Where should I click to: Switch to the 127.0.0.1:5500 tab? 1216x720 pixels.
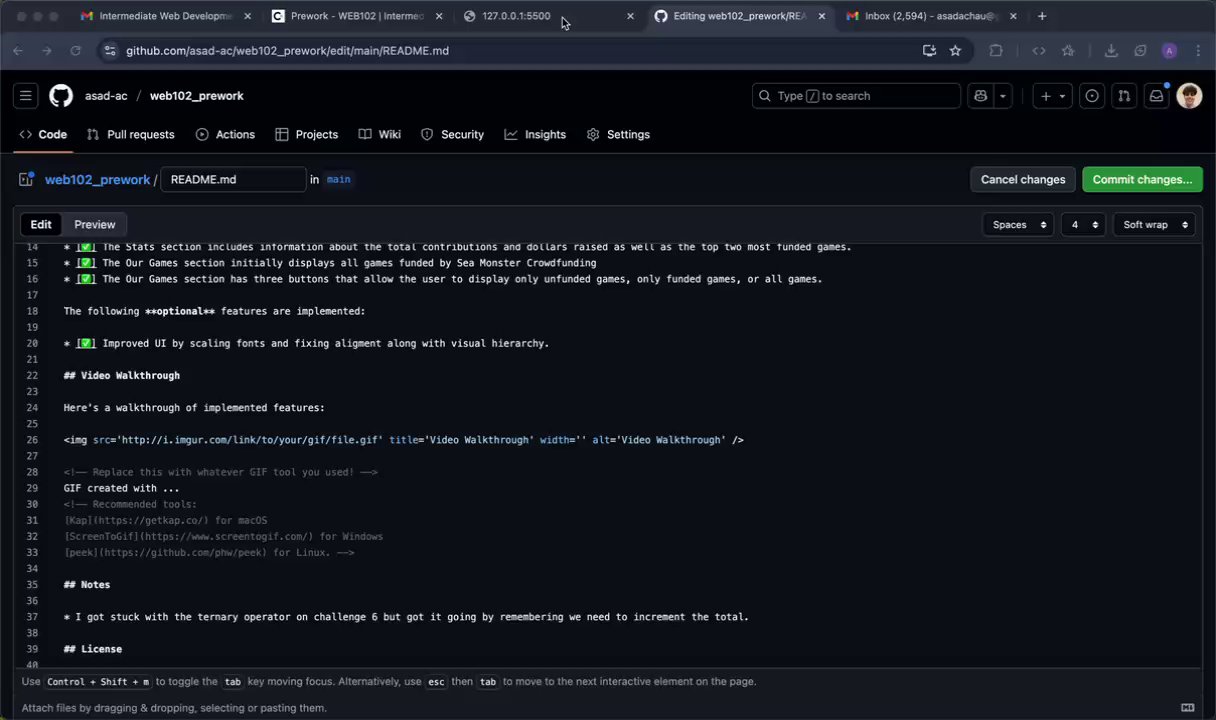tap(548, 16)
